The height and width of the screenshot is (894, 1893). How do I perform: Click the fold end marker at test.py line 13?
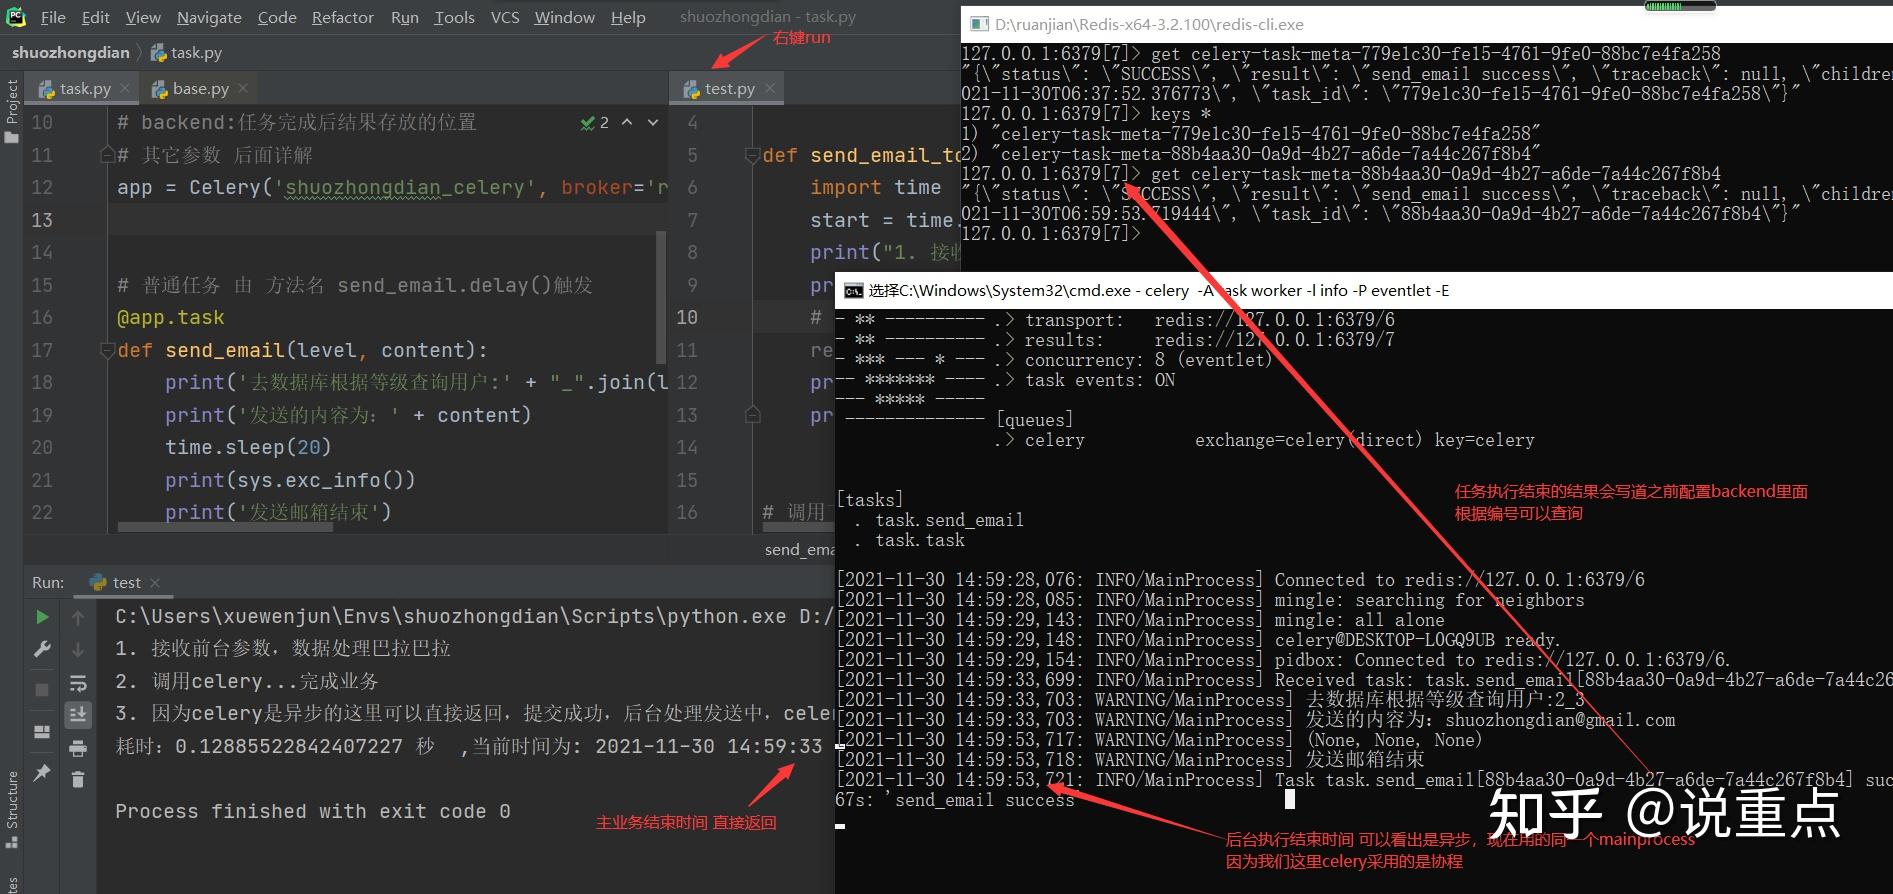pos(753,415)
